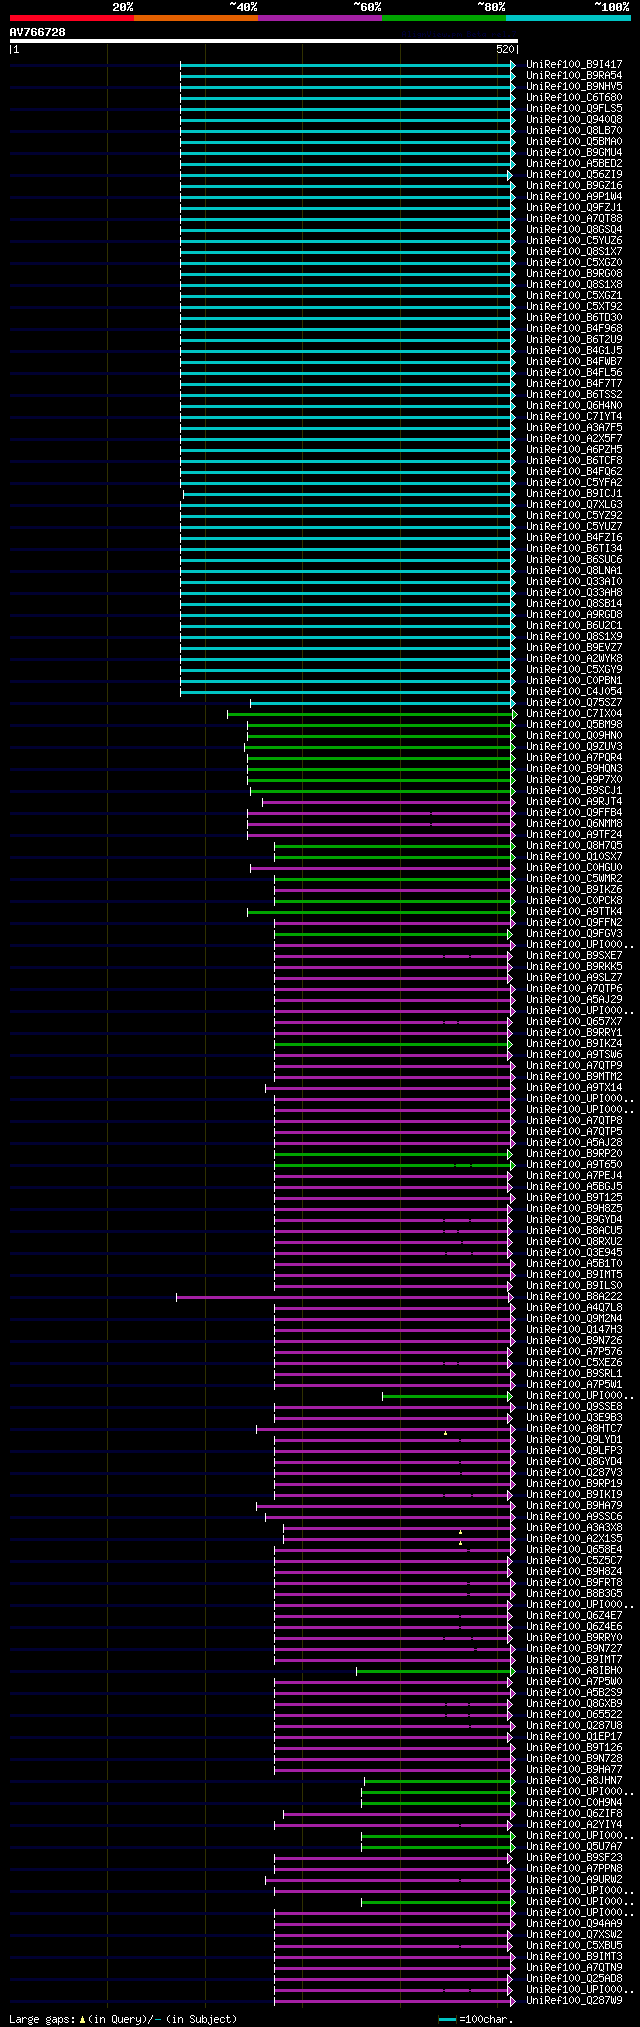Click the purple ~60% identity legend segment

click(320, 18)
